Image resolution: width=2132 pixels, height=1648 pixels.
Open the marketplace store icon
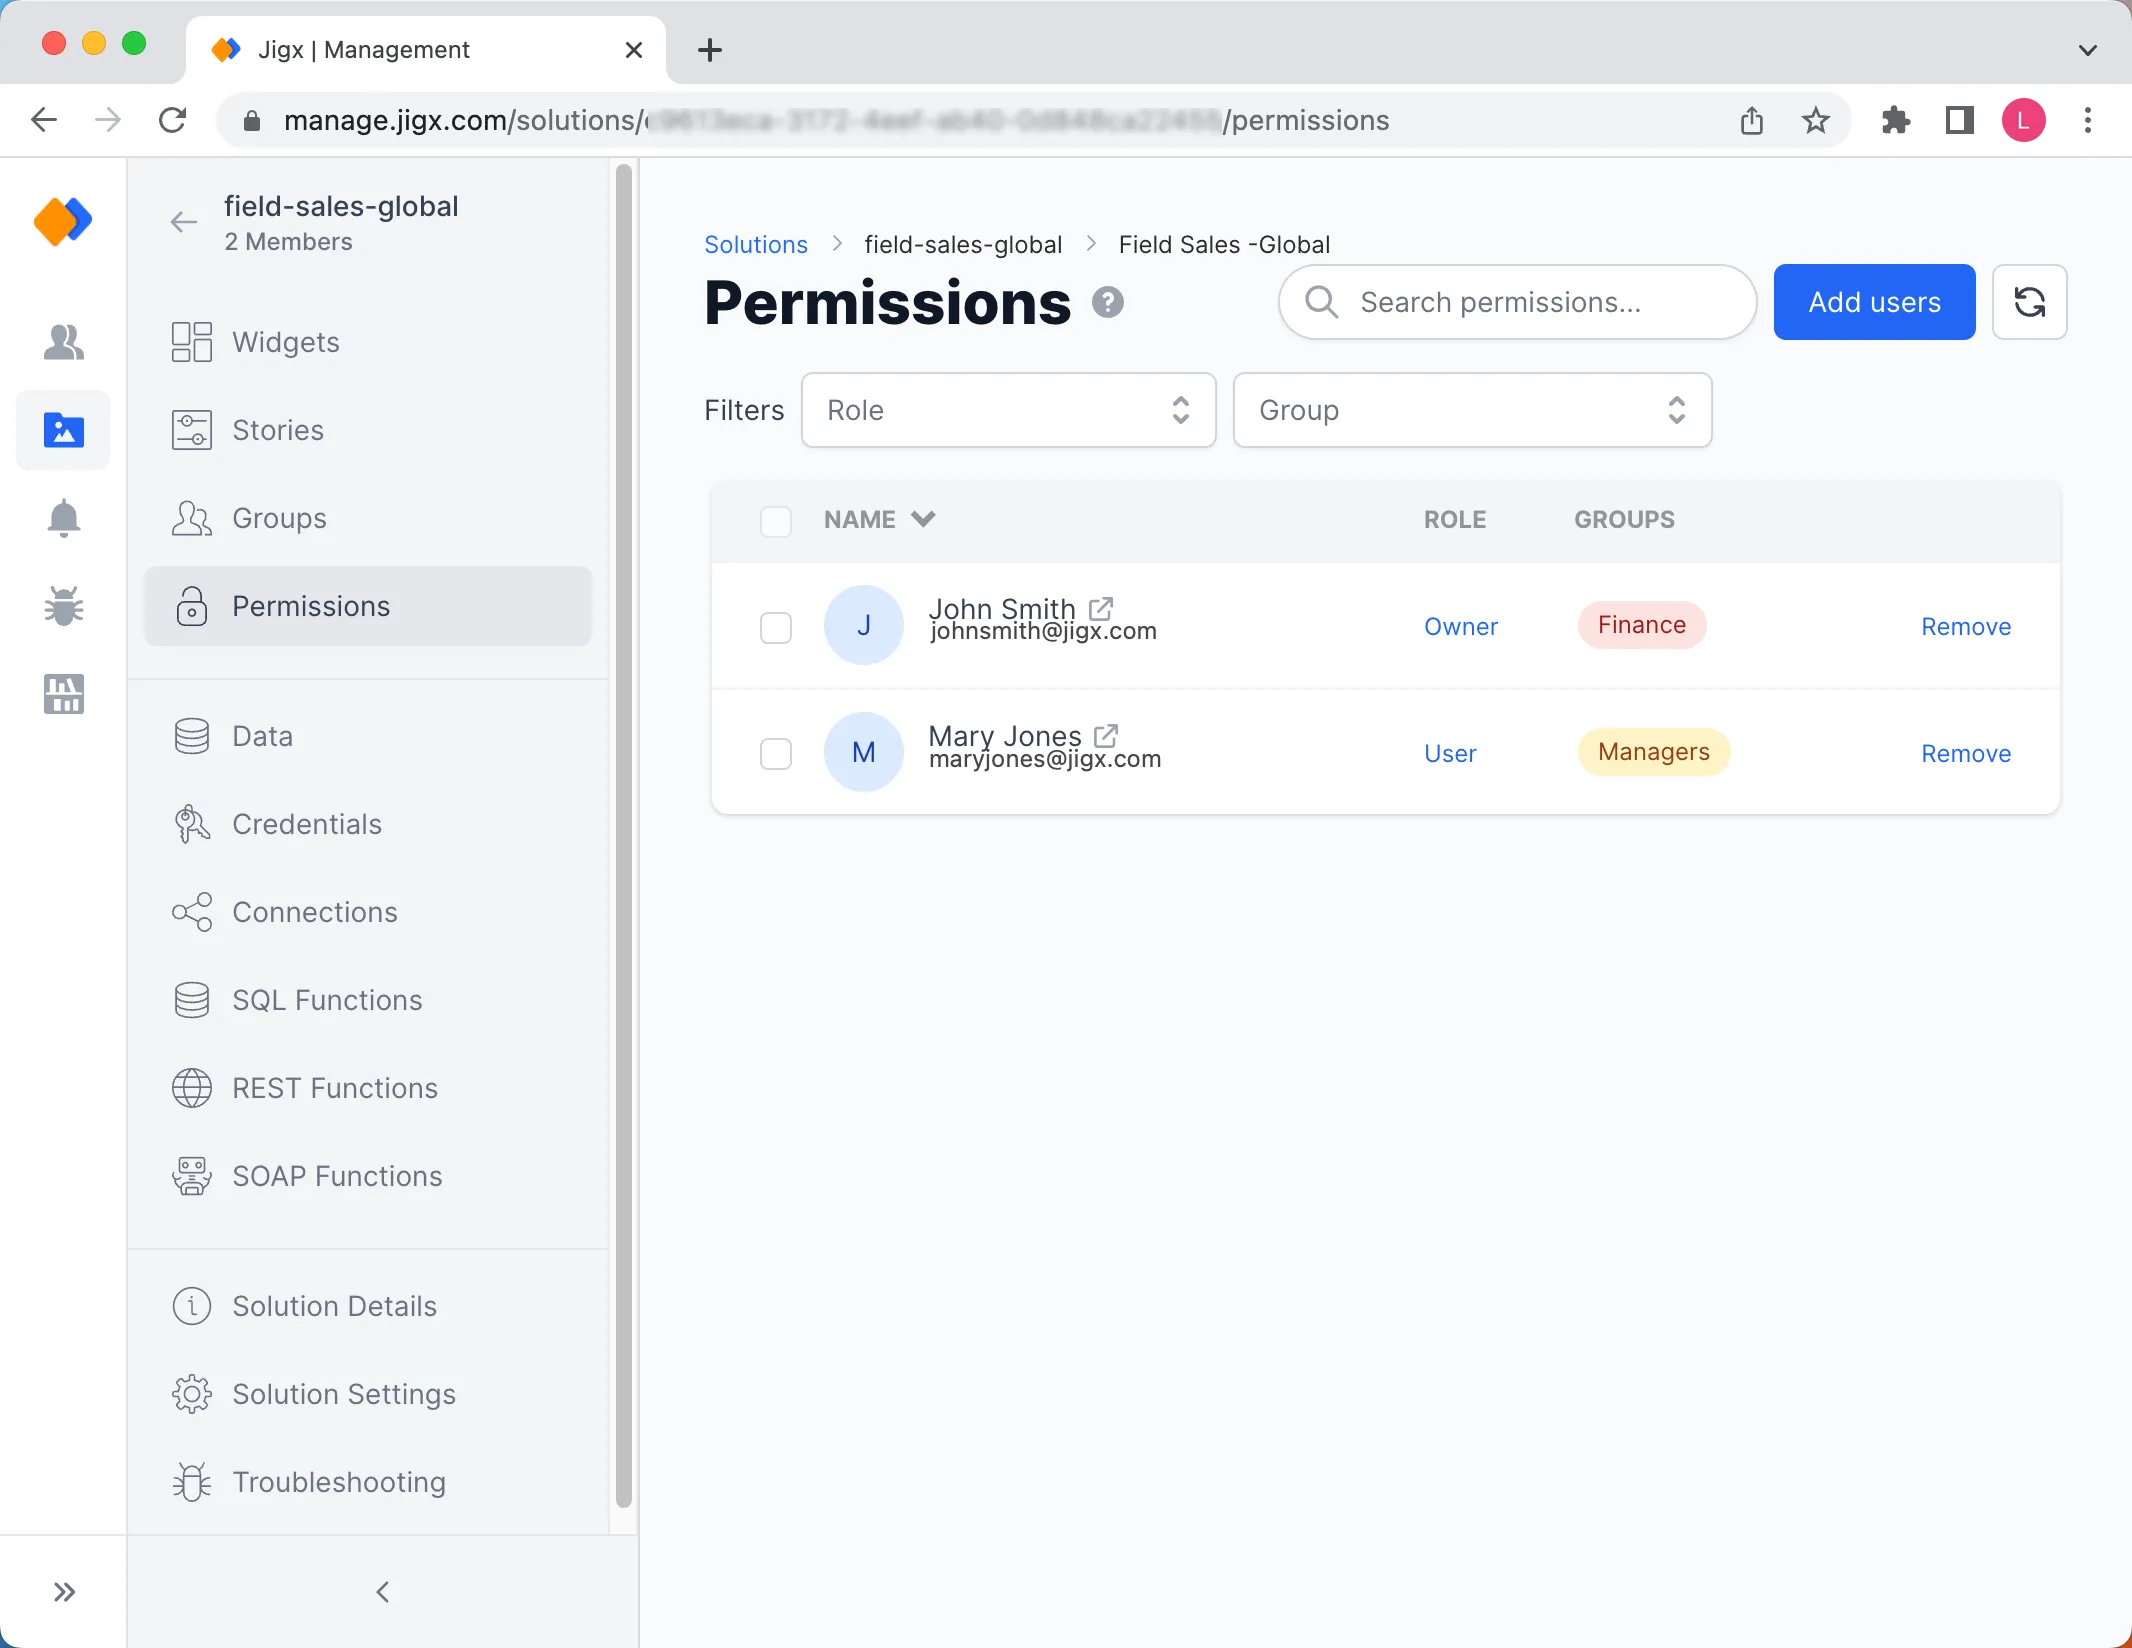click(x=63, y=694)
